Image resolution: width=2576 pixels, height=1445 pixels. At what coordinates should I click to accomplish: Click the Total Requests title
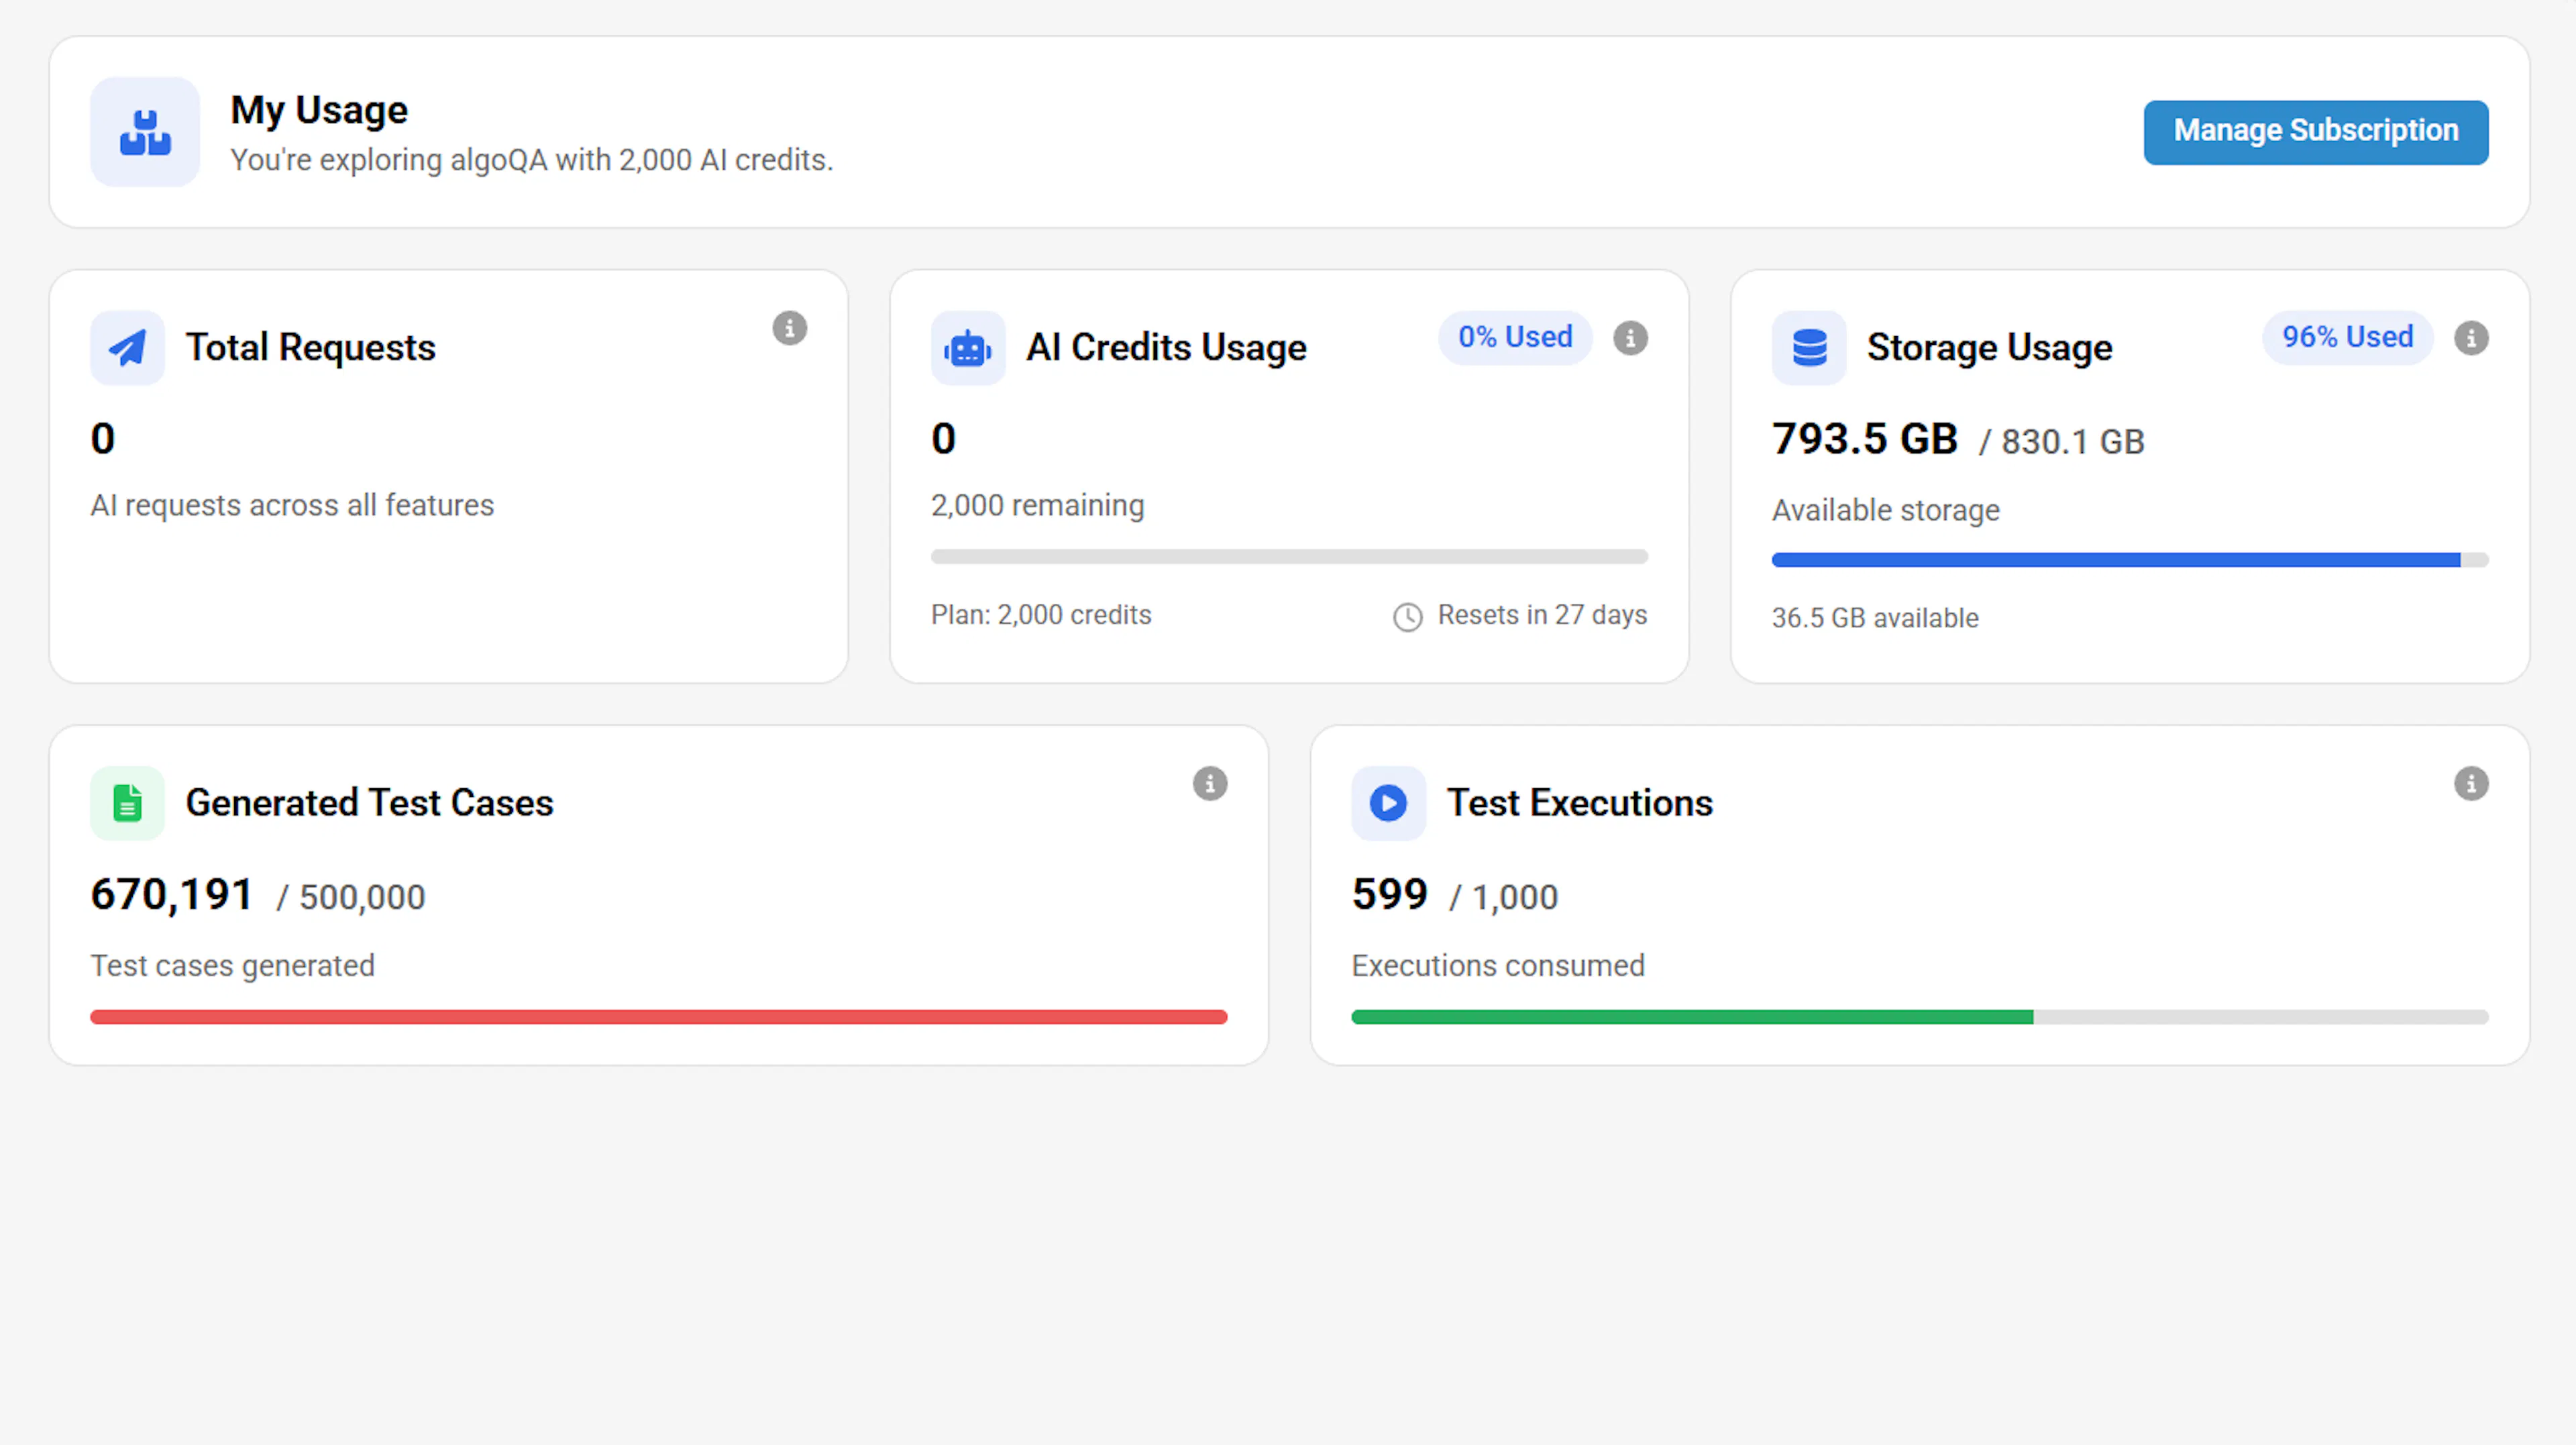pos(311,348)
